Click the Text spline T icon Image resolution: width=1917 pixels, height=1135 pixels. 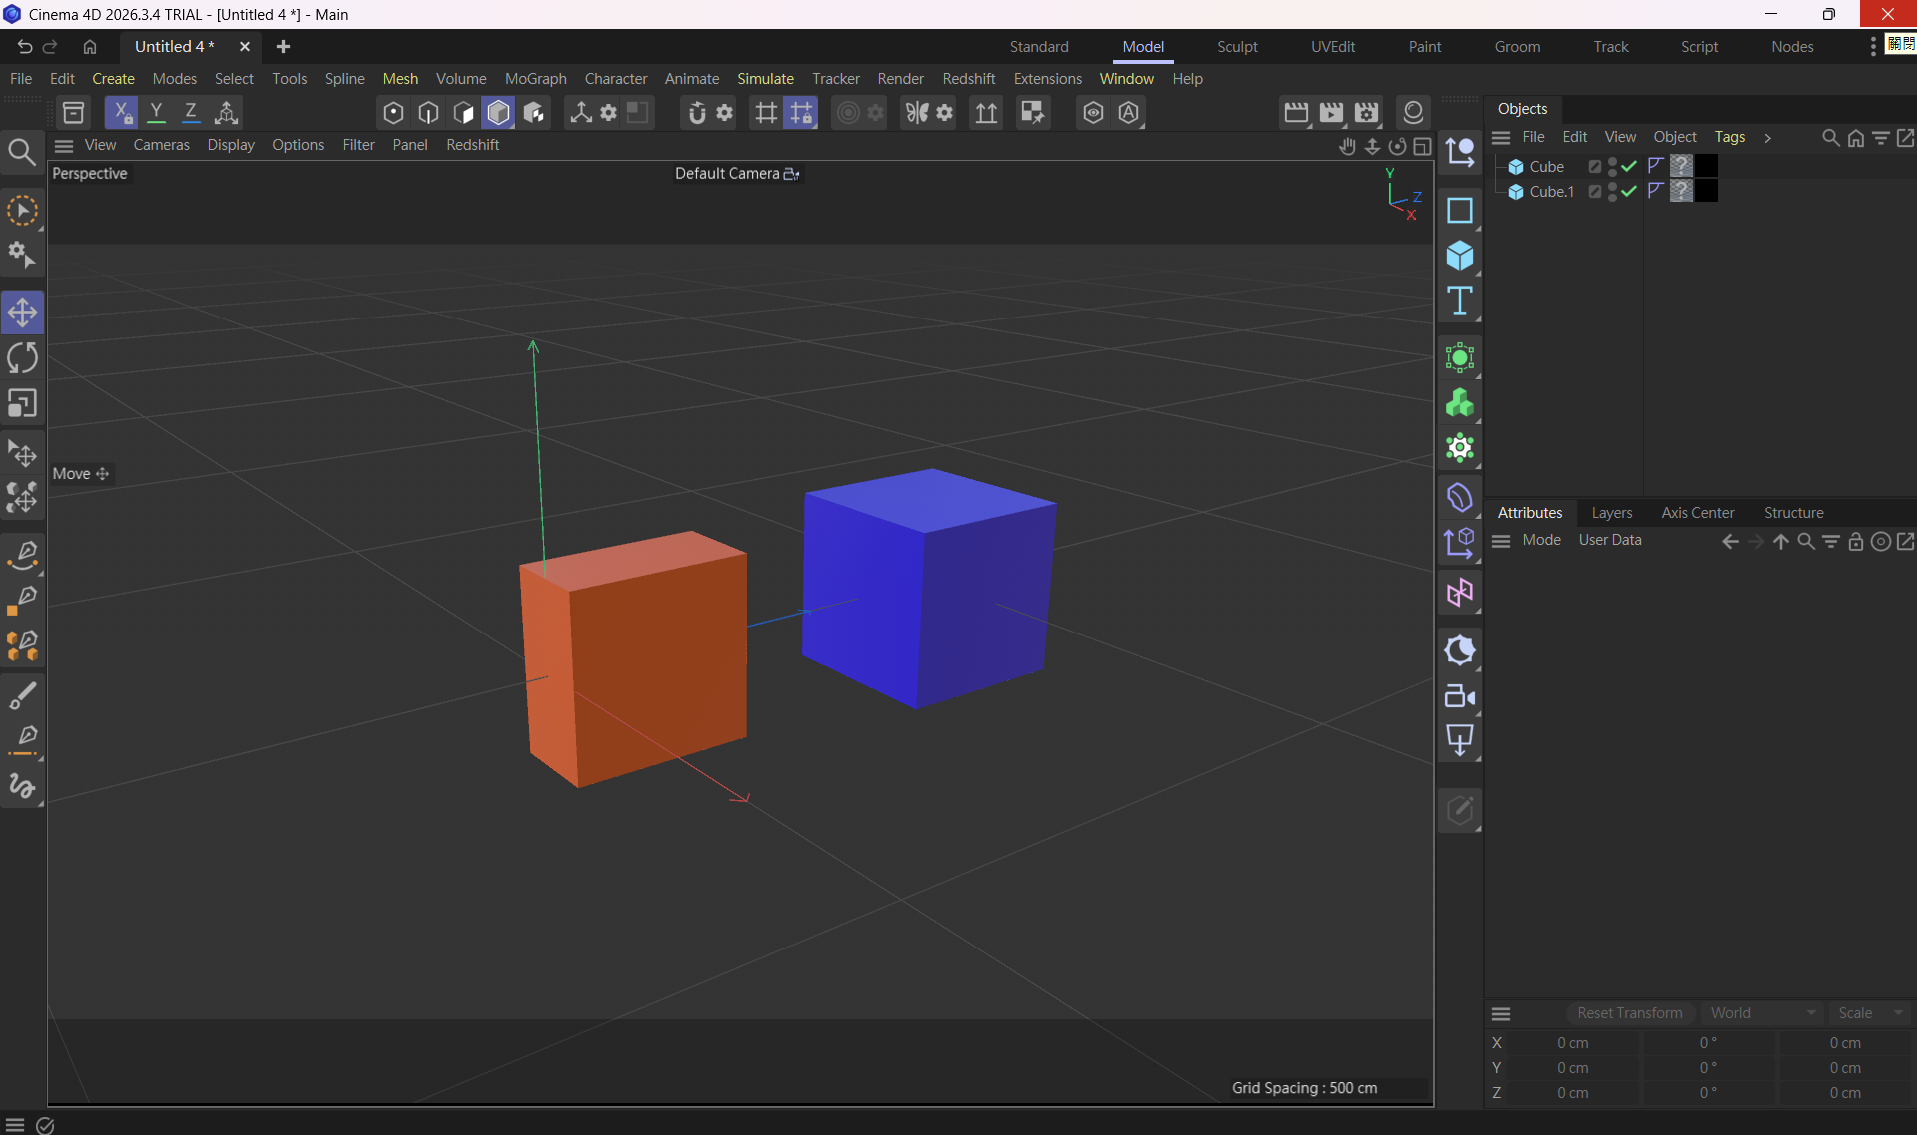(x=1460, y=301)
